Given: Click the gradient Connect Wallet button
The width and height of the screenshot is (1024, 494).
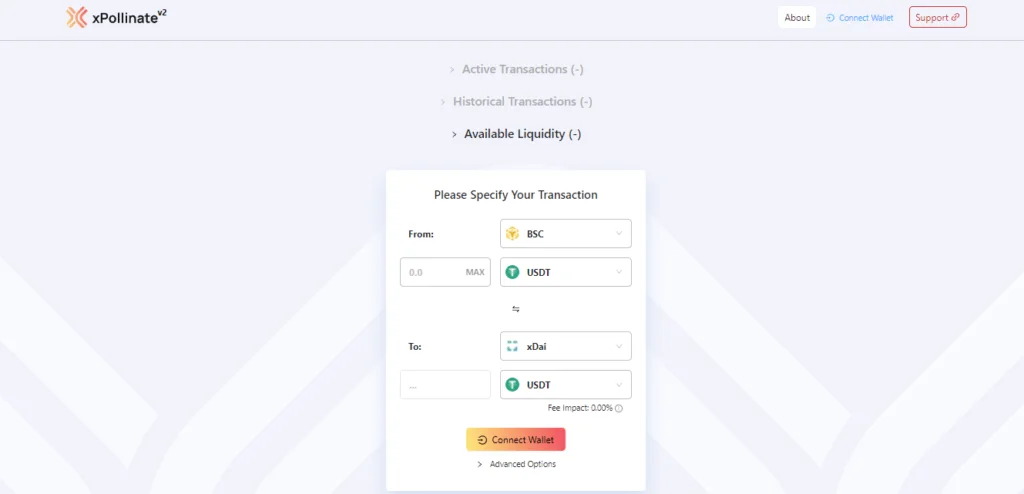Looking at the screenshot, I should tap(516, 440).
